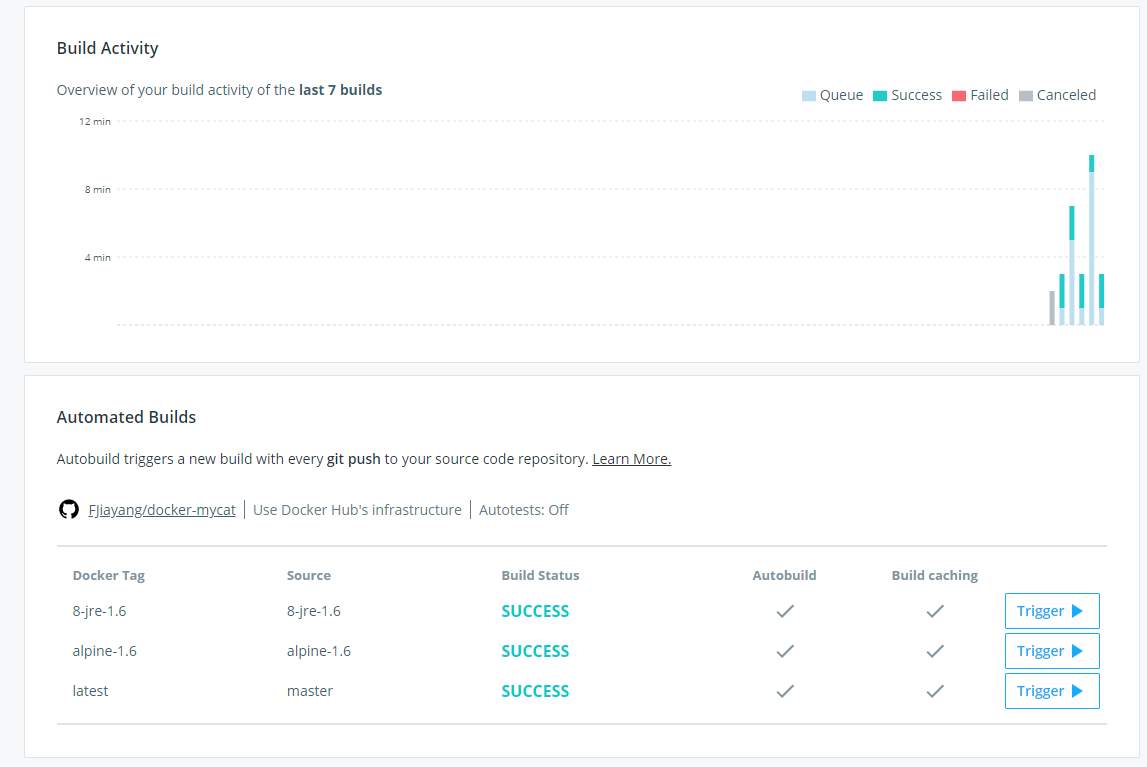Click the tallest build bar in the chart
Screen dimensions: 1147x767
pos(1091,240)
